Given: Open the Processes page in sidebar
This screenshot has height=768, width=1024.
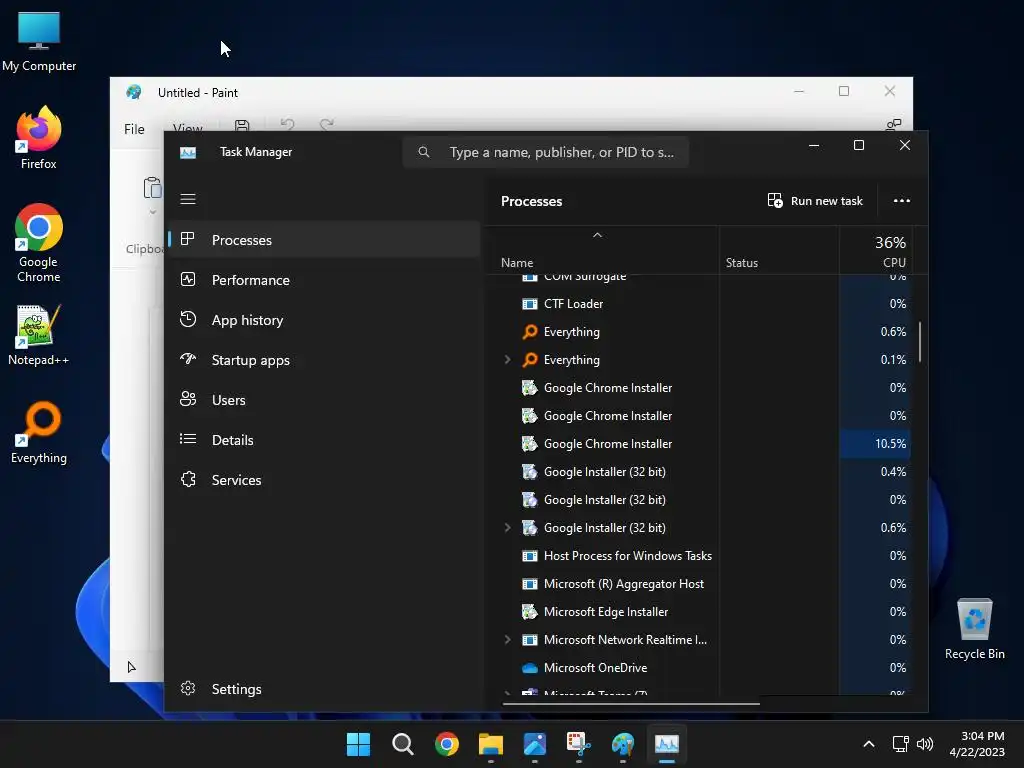Looking at the screenshot, I should [325, 240].
